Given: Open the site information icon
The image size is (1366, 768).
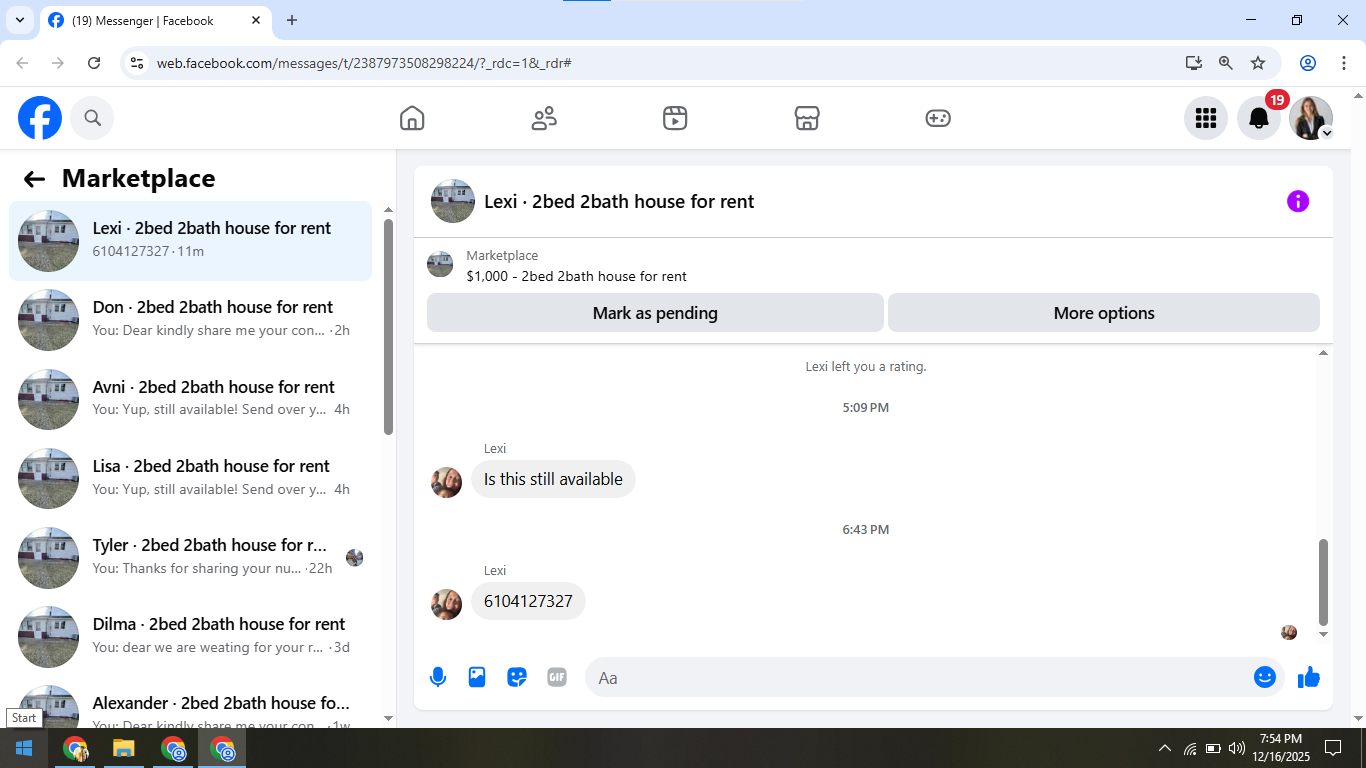Looking at the screenshot, I should click(138, 63).
